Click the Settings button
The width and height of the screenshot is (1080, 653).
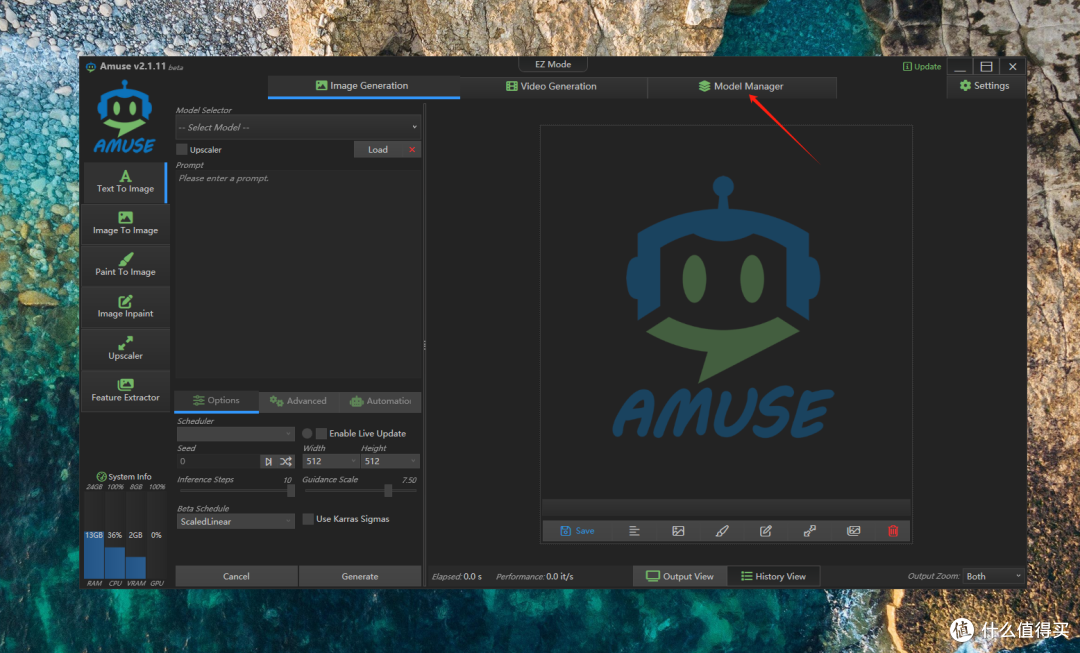pos(984,86)
